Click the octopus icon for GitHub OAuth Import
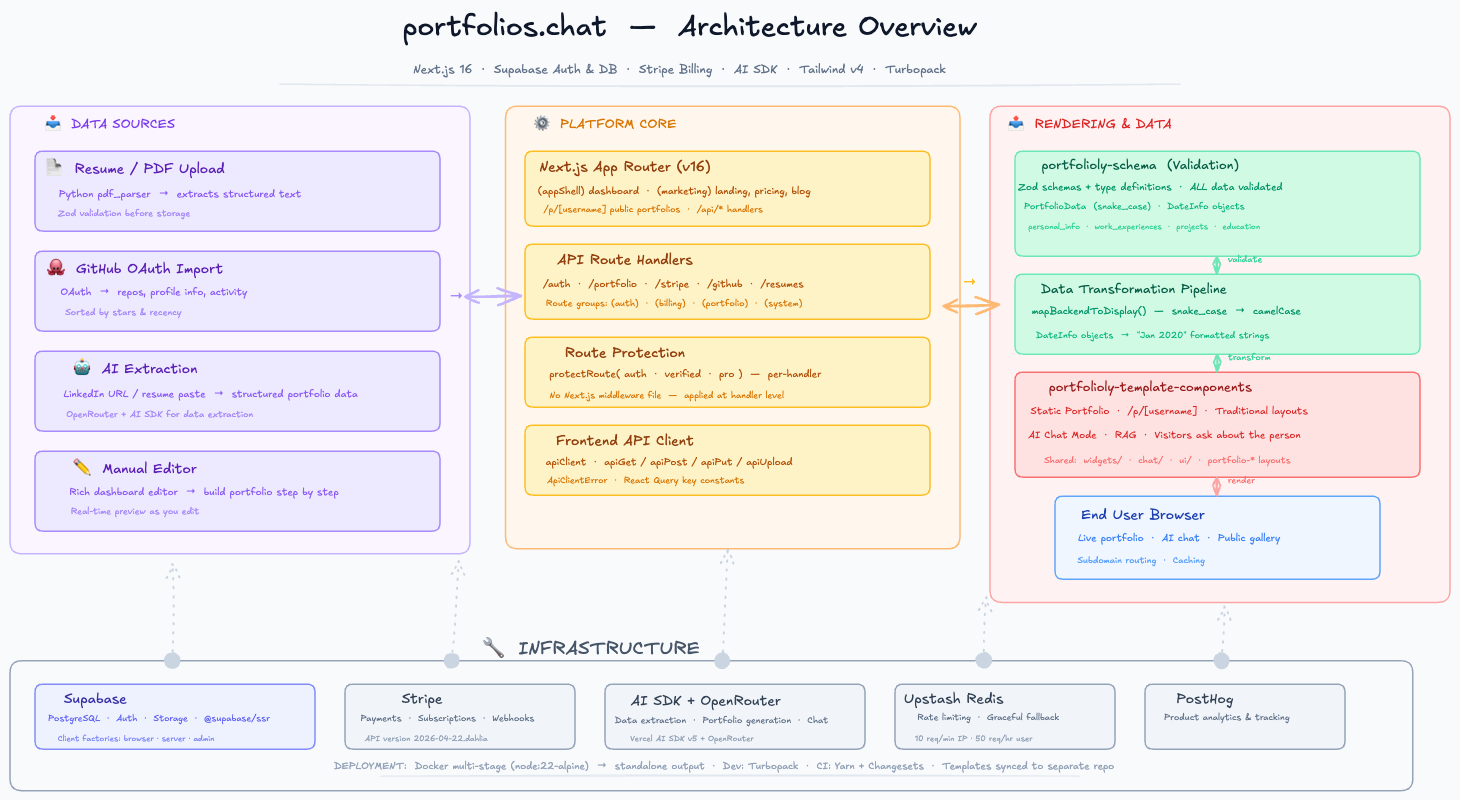 coord(56,268)
